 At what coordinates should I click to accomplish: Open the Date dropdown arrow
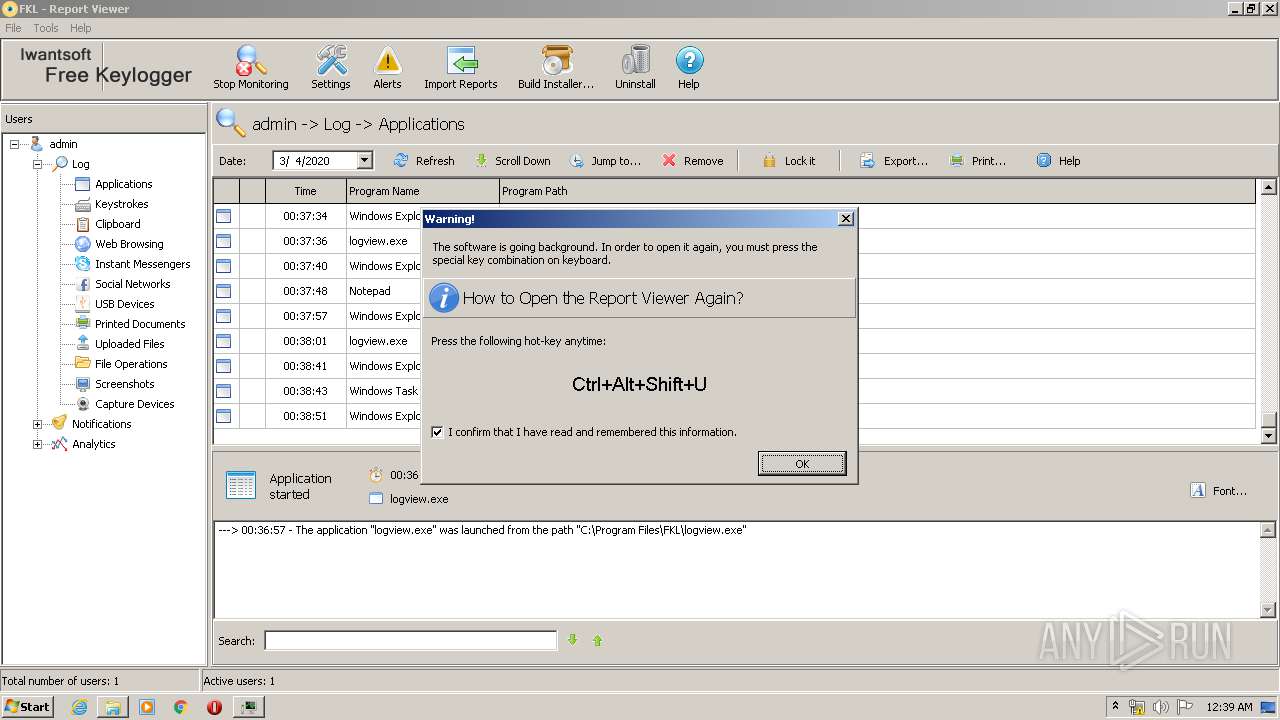(364, 160)
